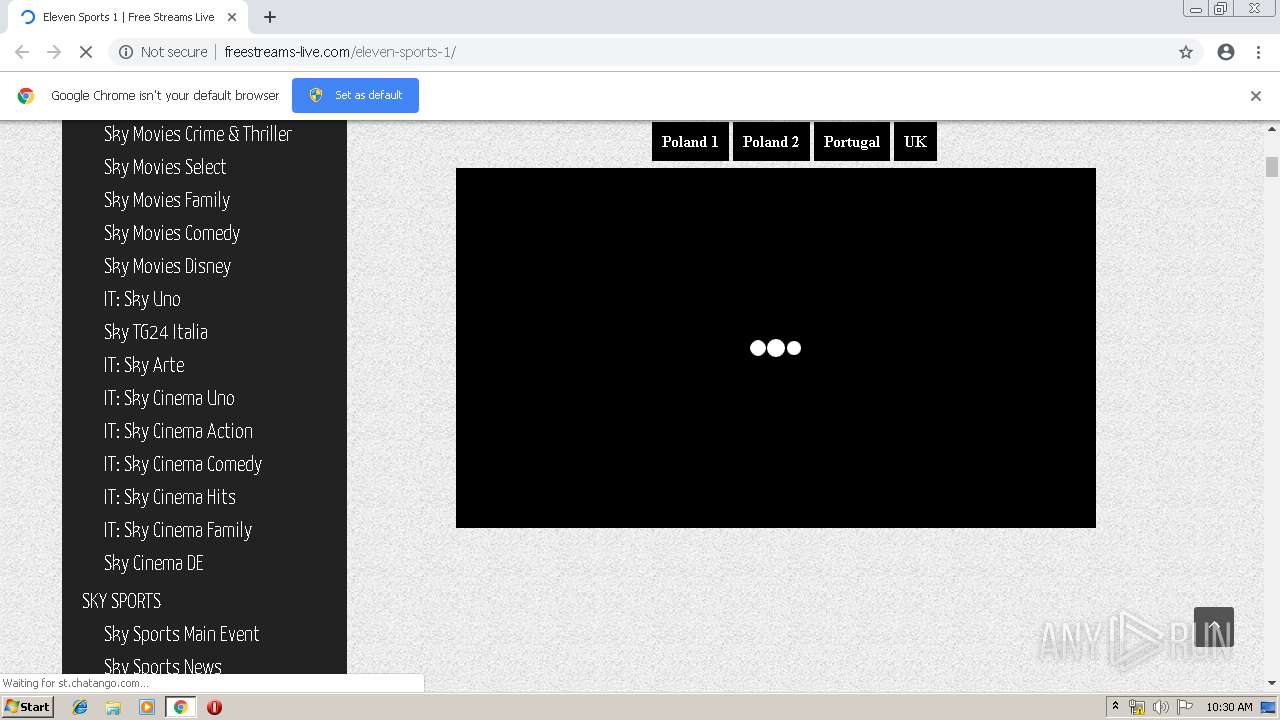Screen dimensions: 1280x720
Task: Open Action Center flag icon
Action: 1185,707
